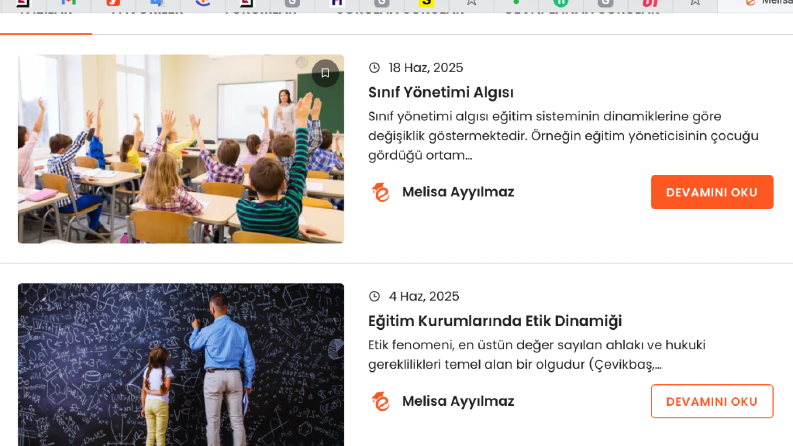Image resolution: width=793 pixels, height=446 pixels.
Task: Open the Sınıf Yönetimi Algısı article title
Action: tap(440, 93)
